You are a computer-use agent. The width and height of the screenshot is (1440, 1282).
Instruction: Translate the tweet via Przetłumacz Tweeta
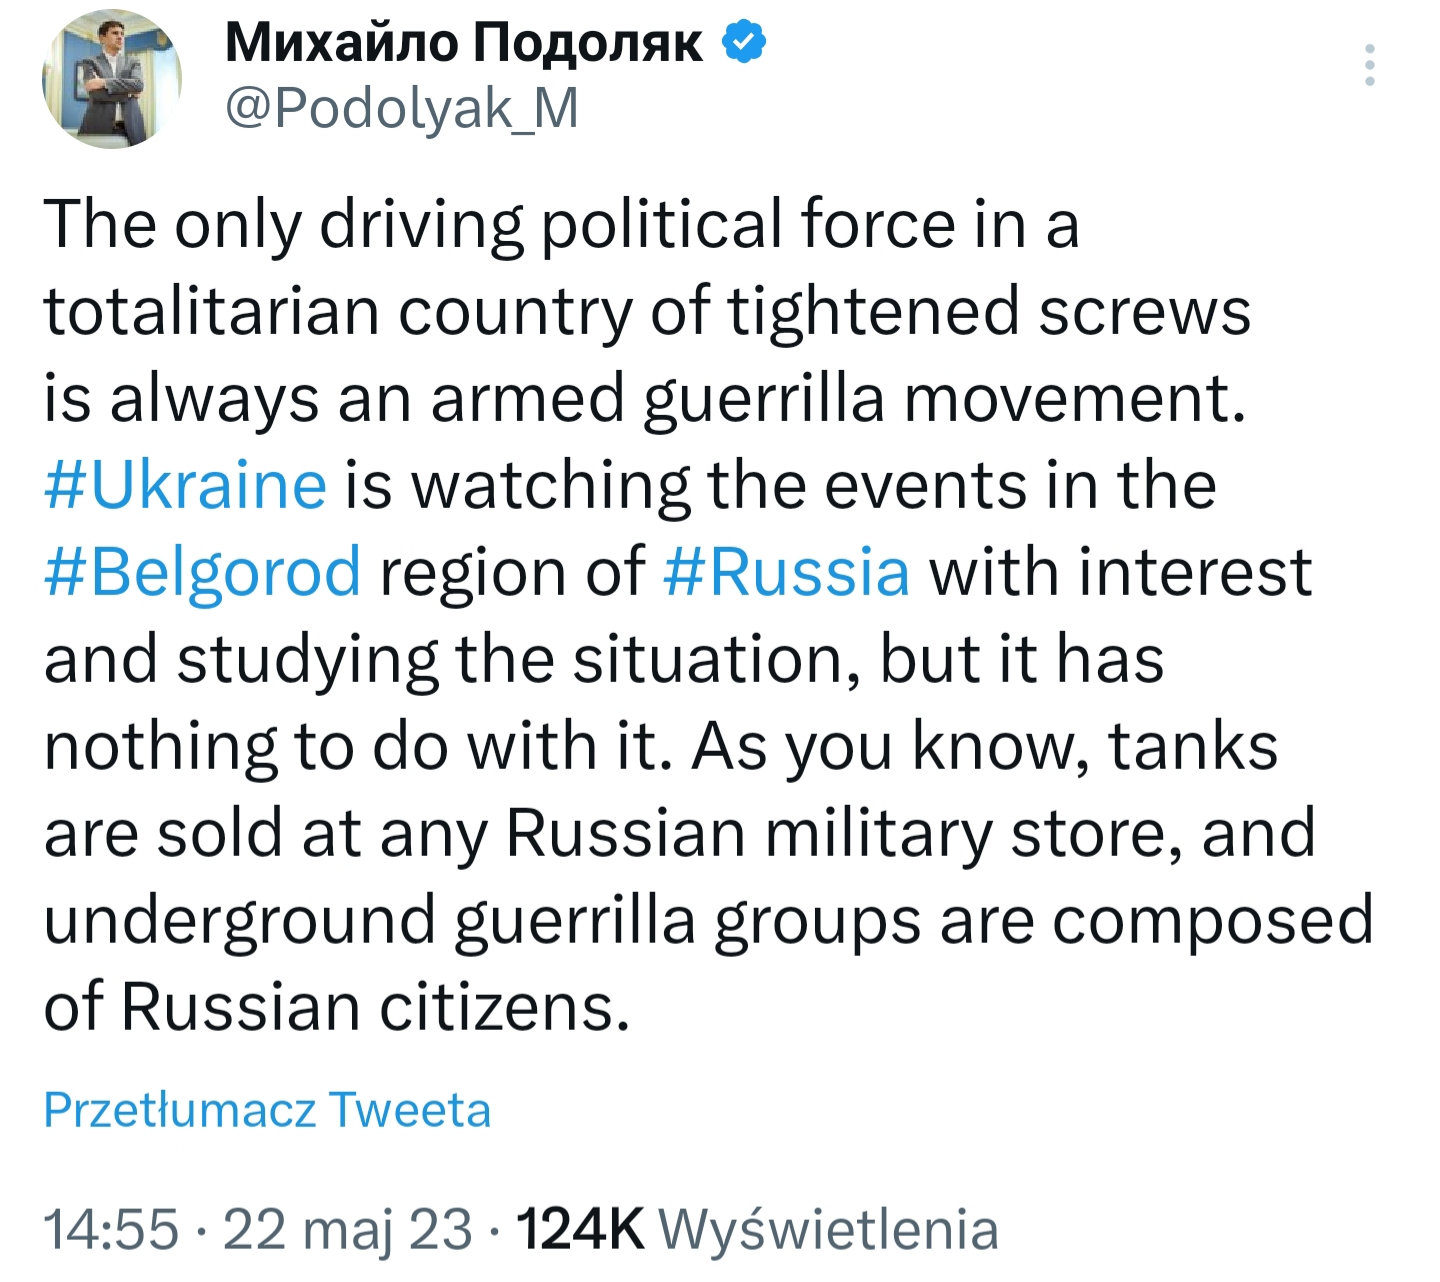coord(267,1110)
